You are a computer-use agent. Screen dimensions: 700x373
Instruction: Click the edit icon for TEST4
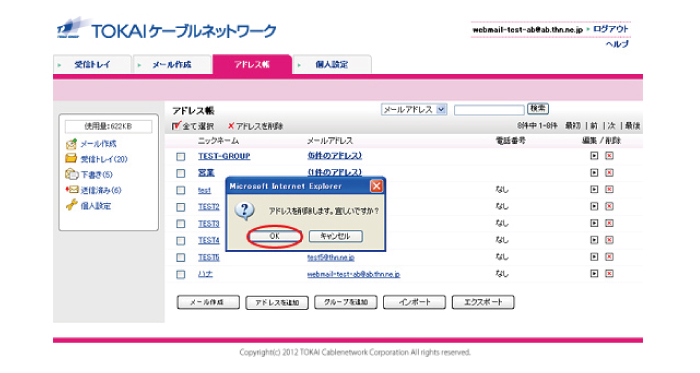[594, 240]
